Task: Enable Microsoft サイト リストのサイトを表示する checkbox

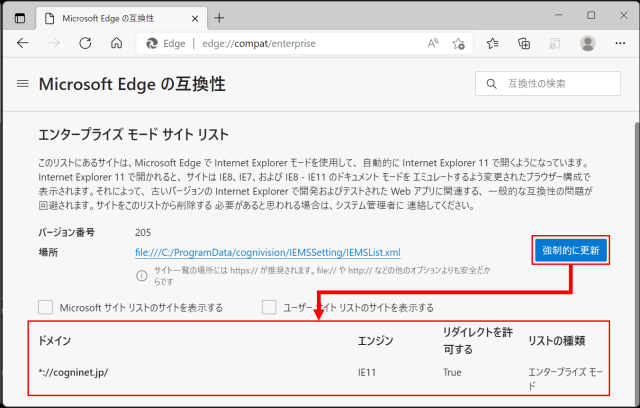Action: pyautogui.click(x=45, y=307)
